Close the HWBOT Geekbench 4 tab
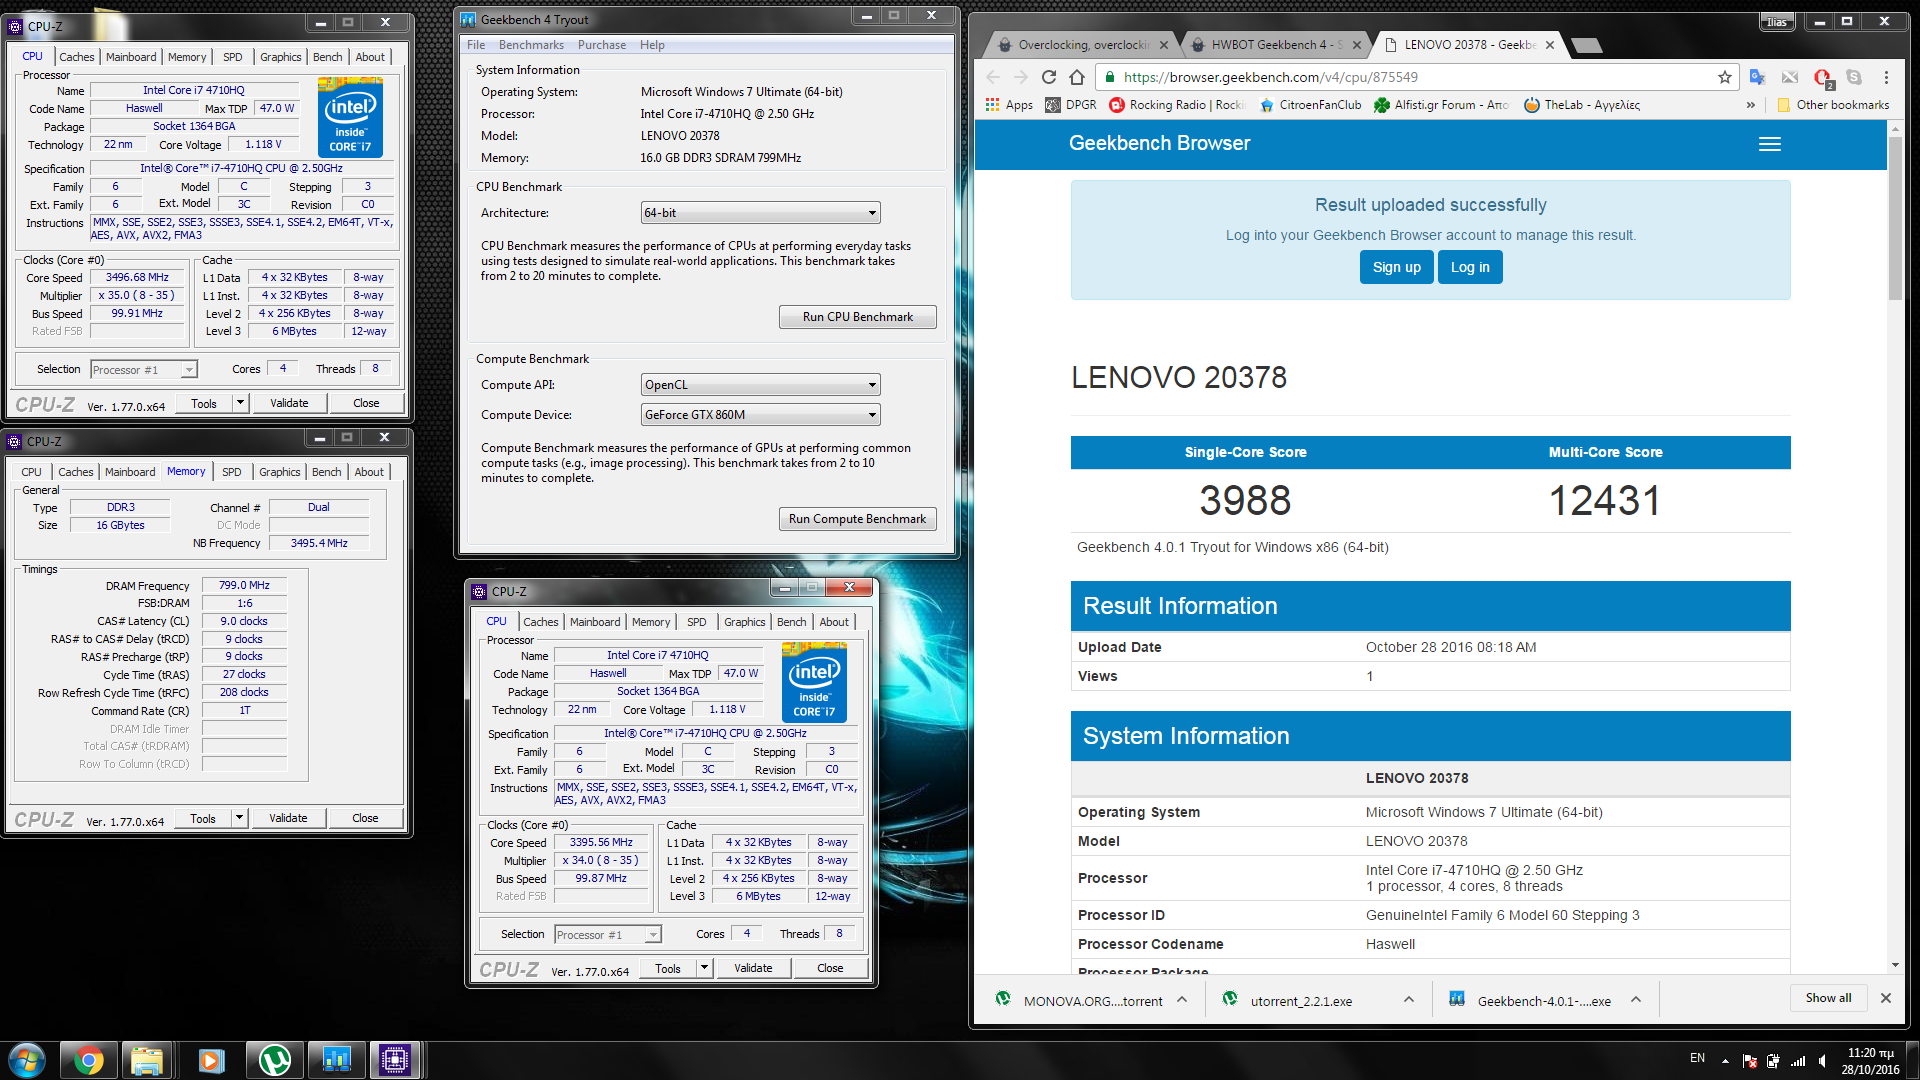Viewport: 1920px width, 1080px height. click(1357, 45)
